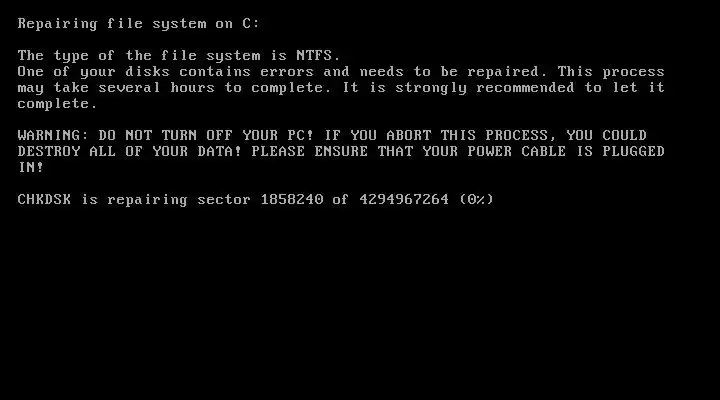720x400 pixels.
Task: Click the current sector number 1858240
Action: click(x=292, y=199)
